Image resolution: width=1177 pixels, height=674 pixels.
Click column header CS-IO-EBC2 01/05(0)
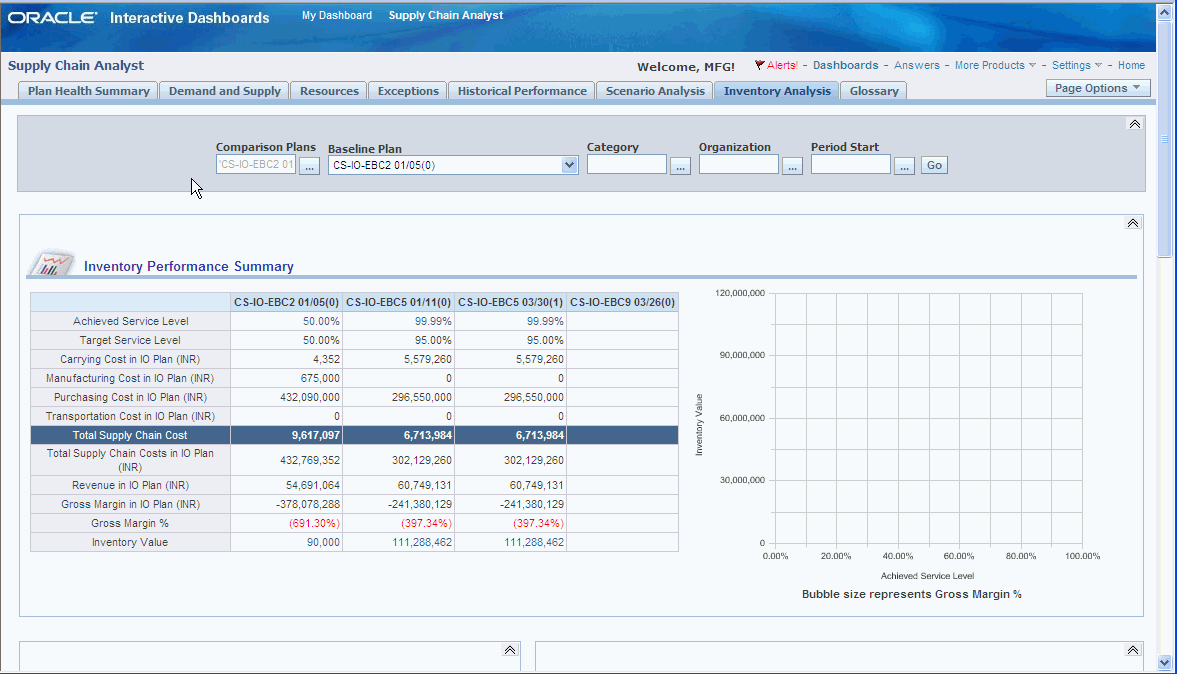click(x=286, y=302)
